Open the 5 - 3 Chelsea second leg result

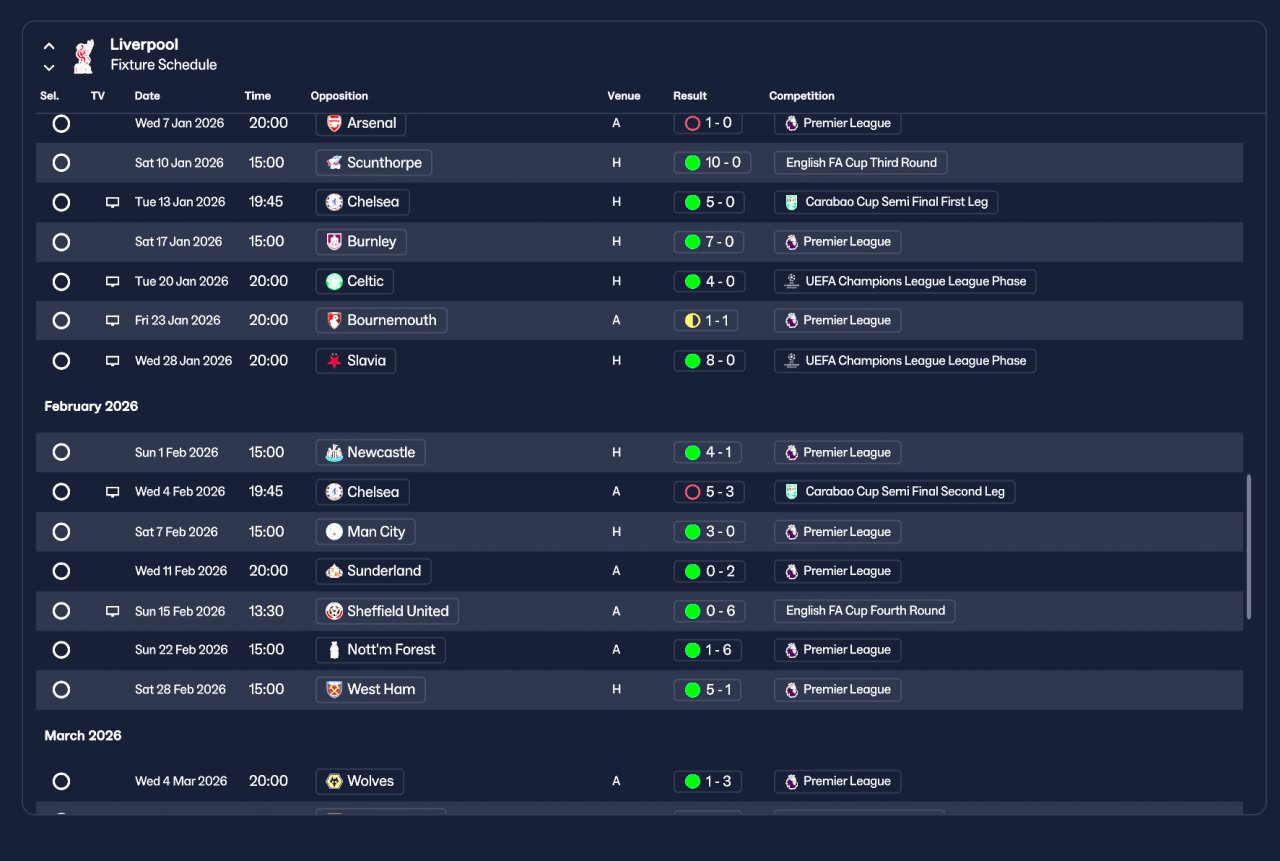coord(709,492)
